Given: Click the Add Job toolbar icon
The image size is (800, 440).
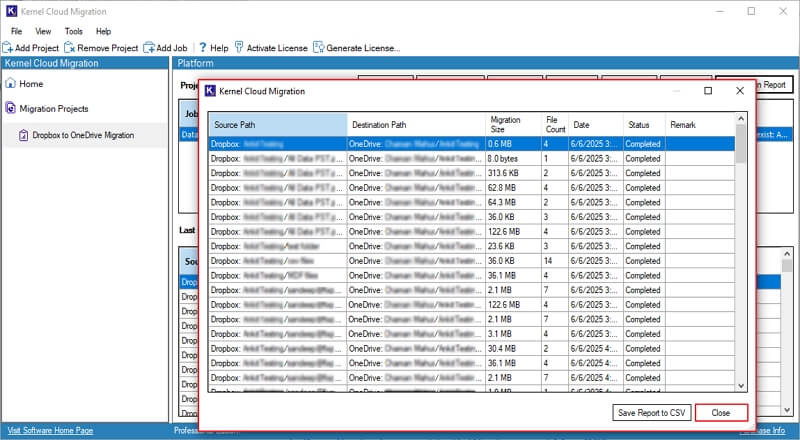Looking at the screenshot, I should coord(148,48).
